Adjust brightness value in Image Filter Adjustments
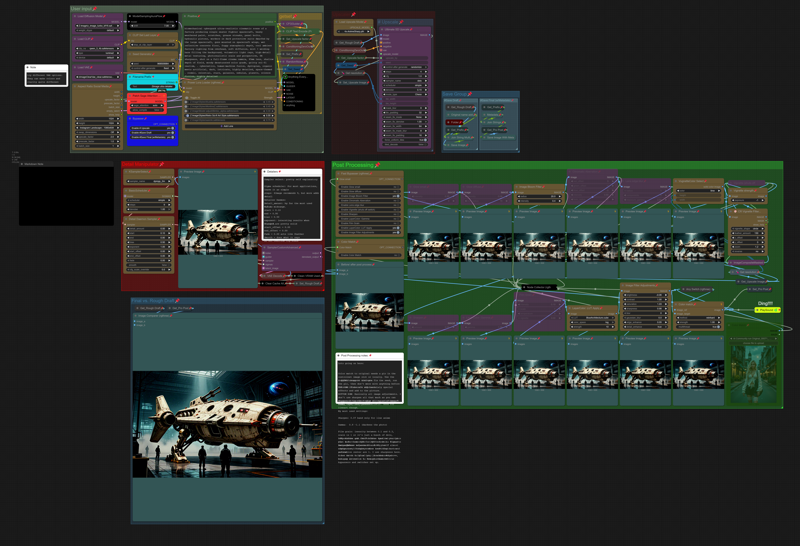Viewport: 800px width, 546px height. coord(645,295)
